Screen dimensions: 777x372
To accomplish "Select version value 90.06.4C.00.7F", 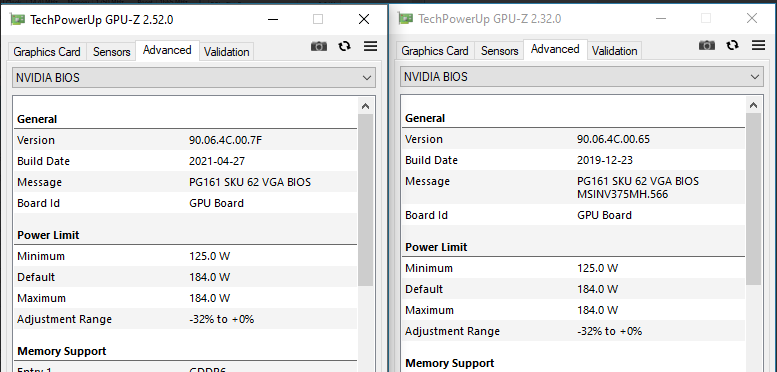I will (225, 140).
